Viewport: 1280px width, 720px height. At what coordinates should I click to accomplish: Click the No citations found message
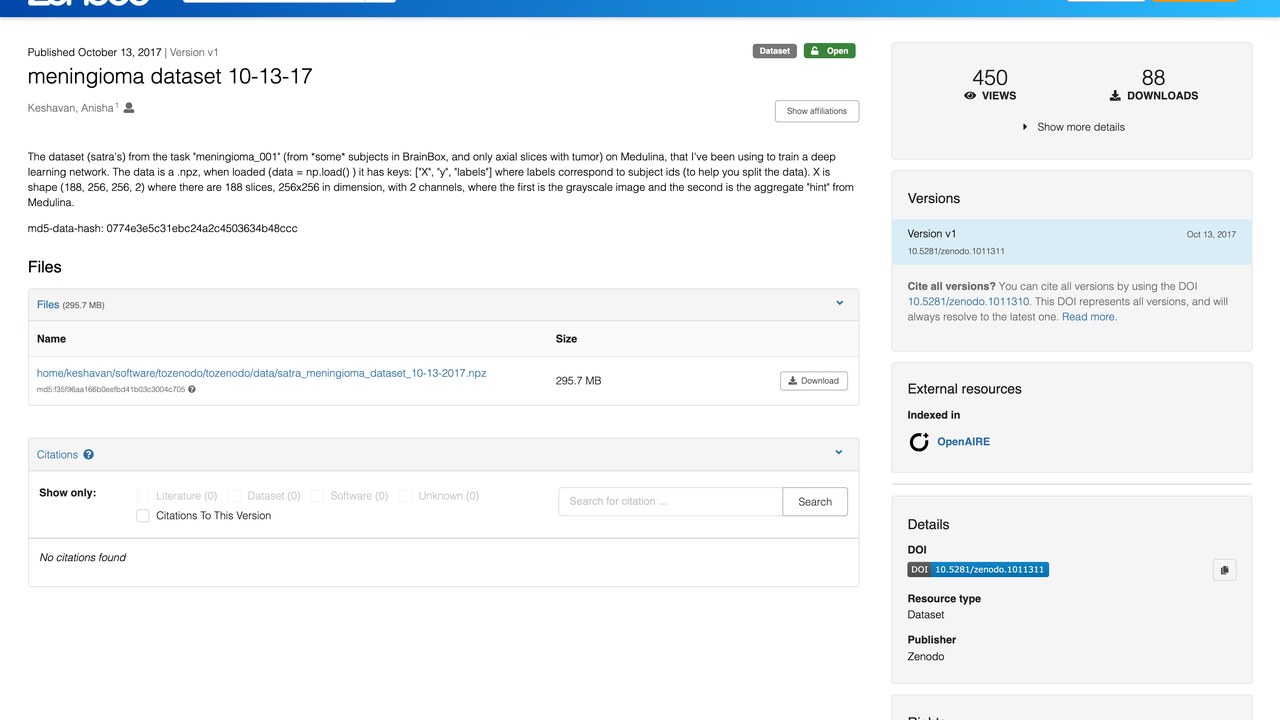click(83, 558)
